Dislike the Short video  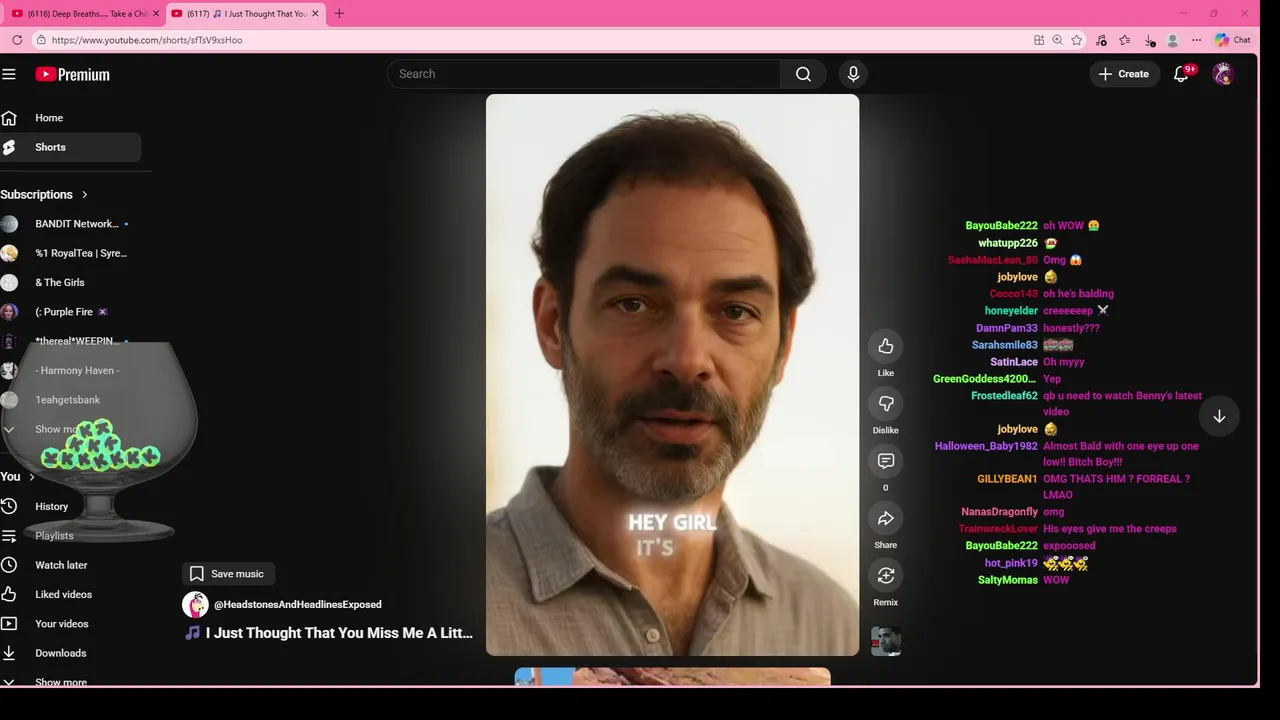pos(886,403)
